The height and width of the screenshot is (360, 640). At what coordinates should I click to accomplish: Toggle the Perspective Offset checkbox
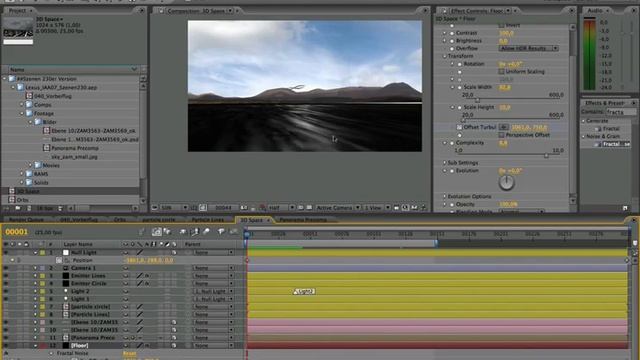pos(501,135)
